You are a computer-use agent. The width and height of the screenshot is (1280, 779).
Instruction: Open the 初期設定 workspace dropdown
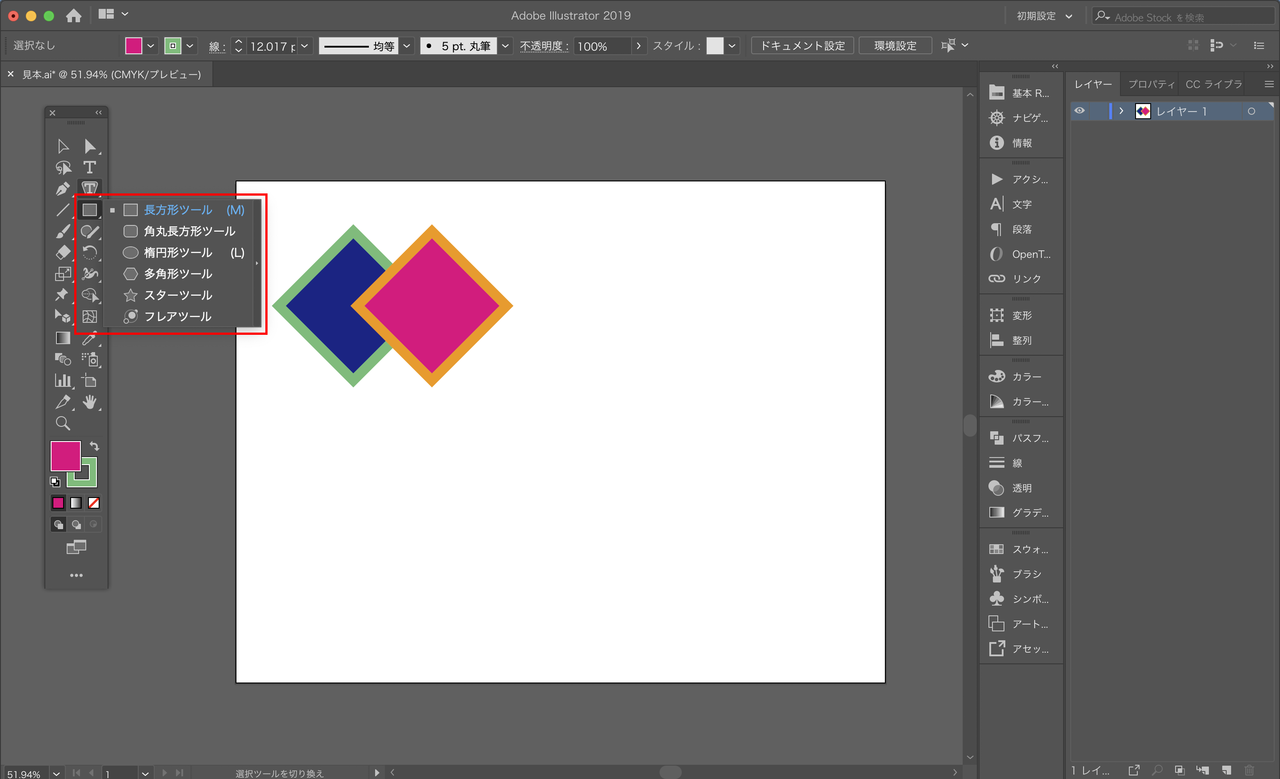[x=1045, y=16]
